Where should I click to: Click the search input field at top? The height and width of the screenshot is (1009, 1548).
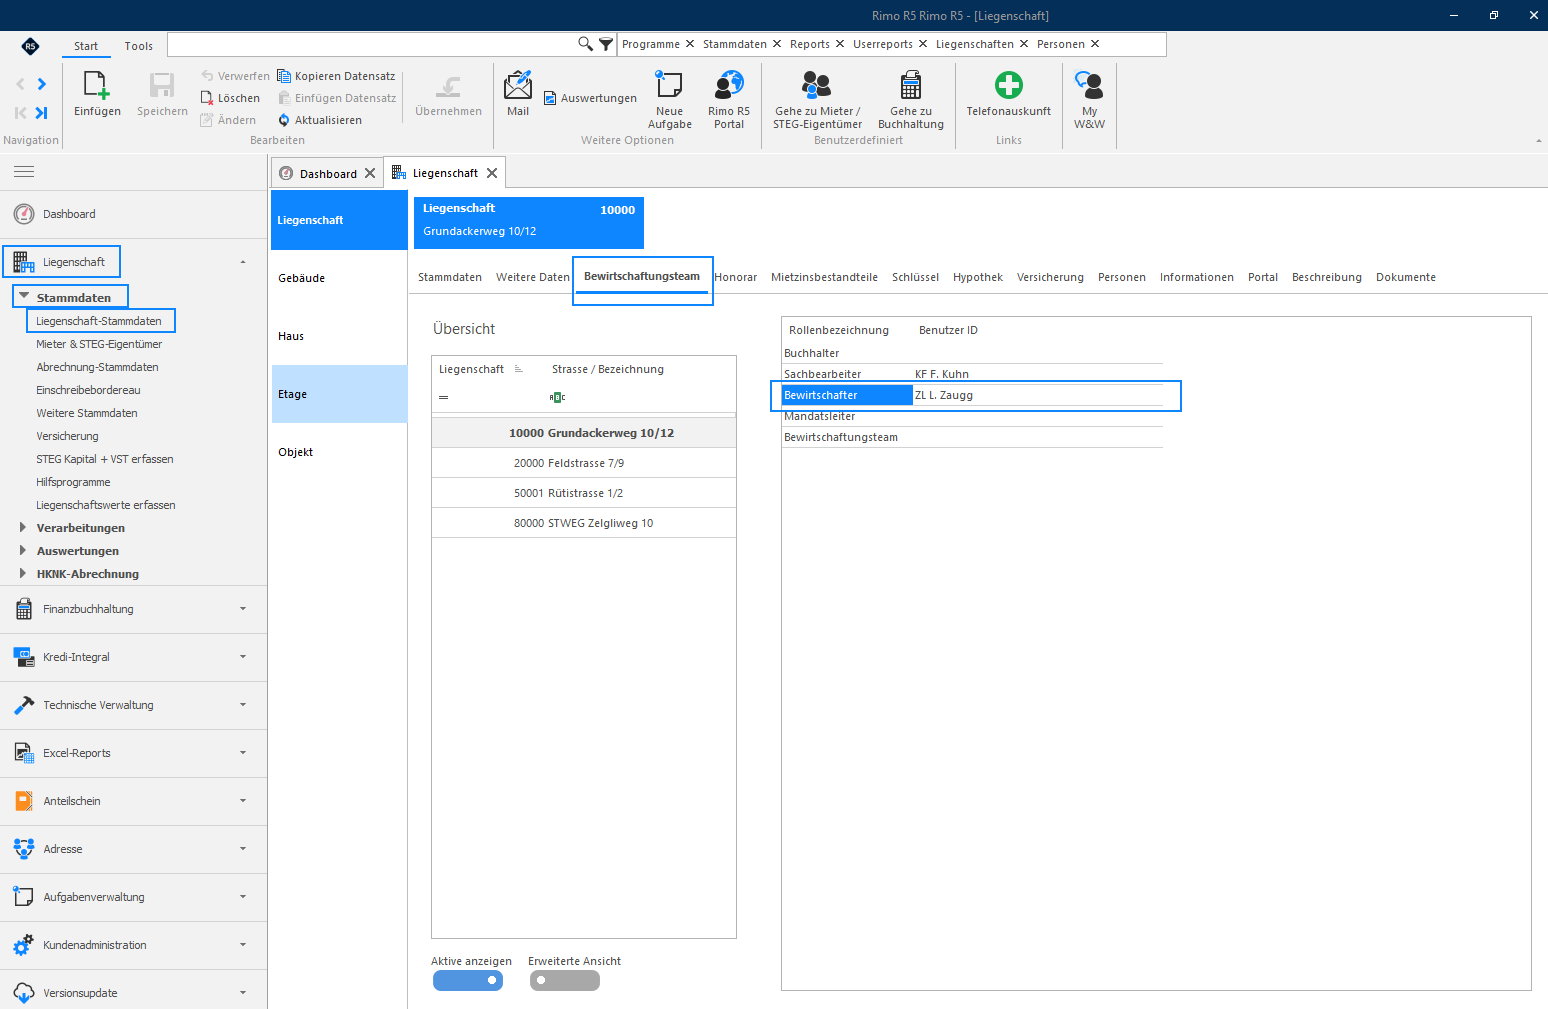372,44
